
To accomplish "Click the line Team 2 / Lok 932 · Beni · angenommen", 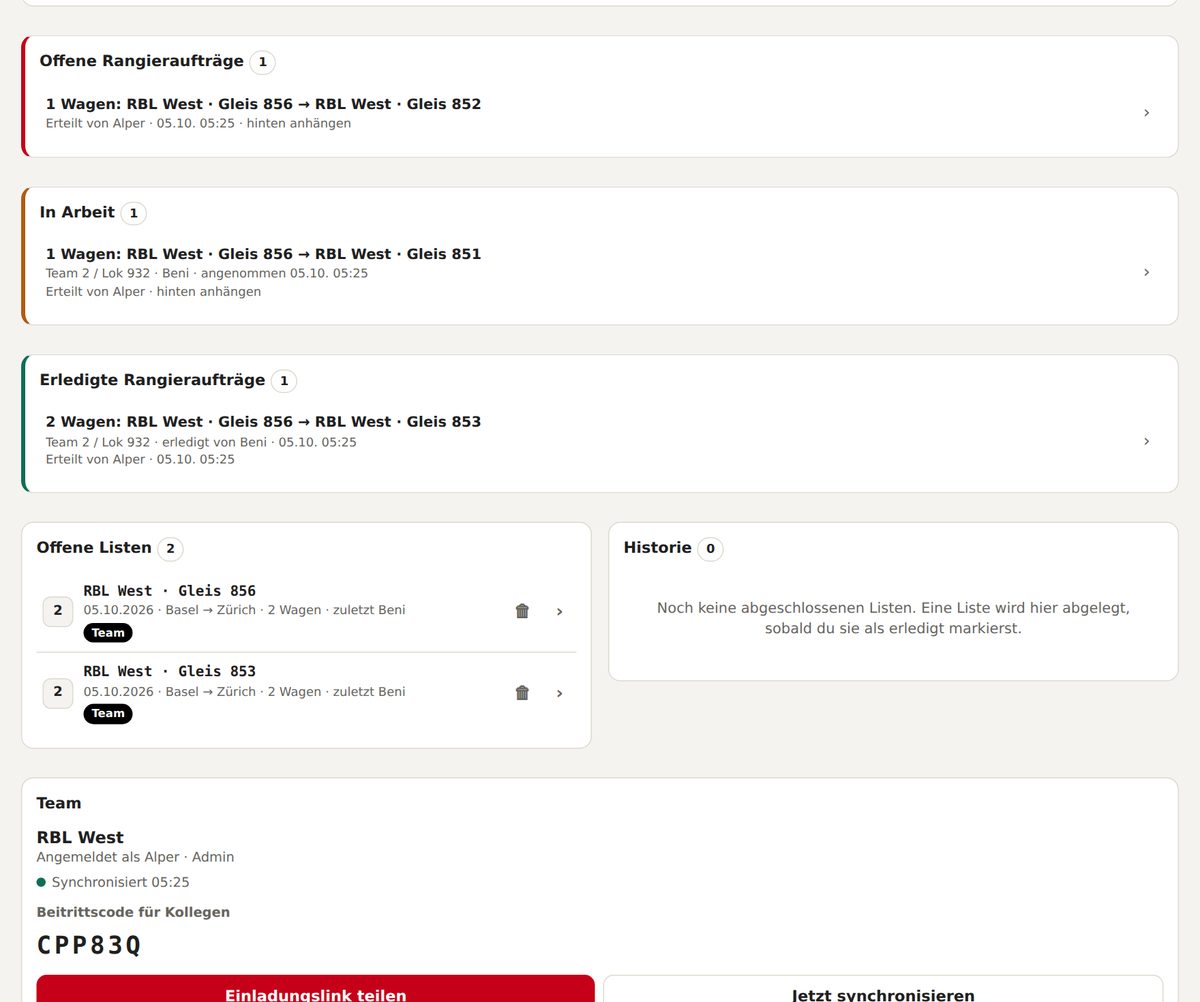I will pyautogui.click(x=207, y=273).
